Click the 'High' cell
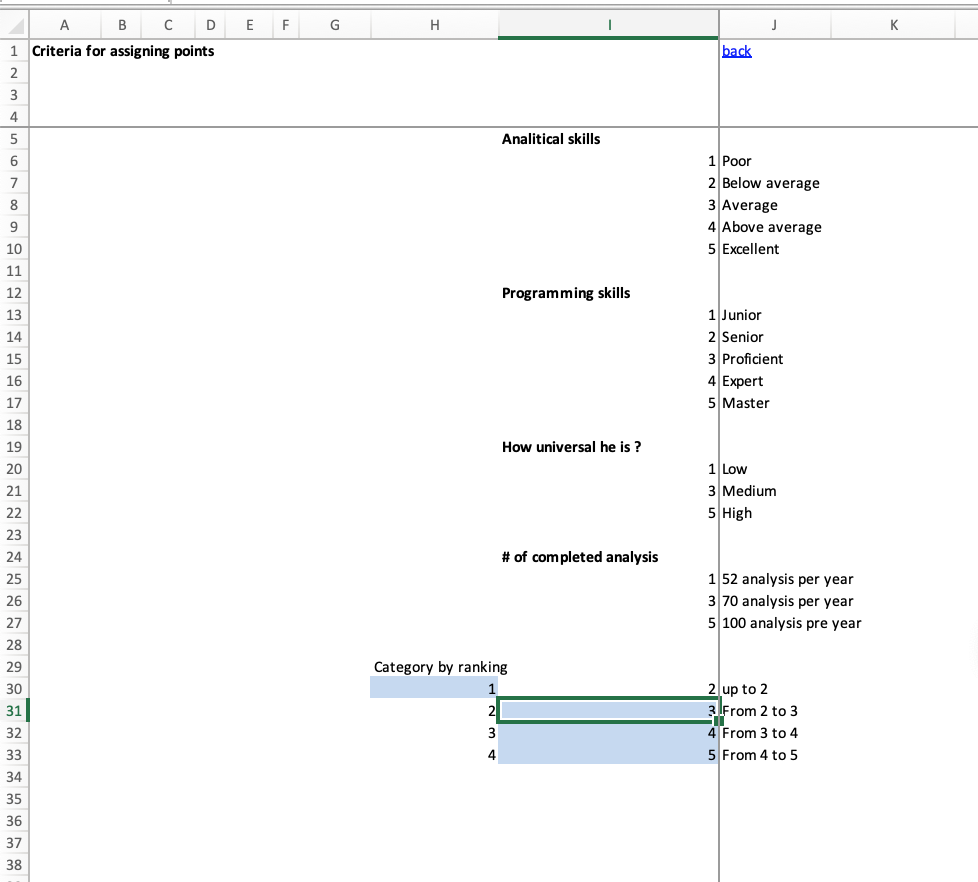The image size is (978, 882). click(x=737, y=513)
